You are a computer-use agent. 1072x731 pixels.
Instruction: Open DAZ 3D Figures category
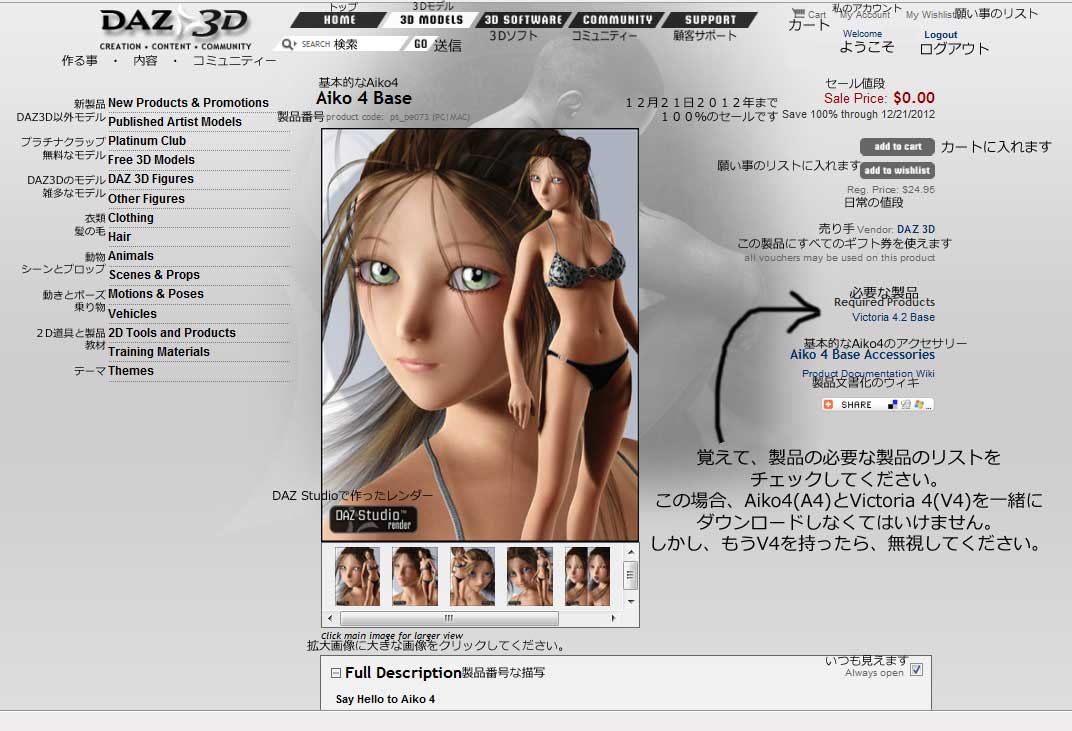[151, 179]
